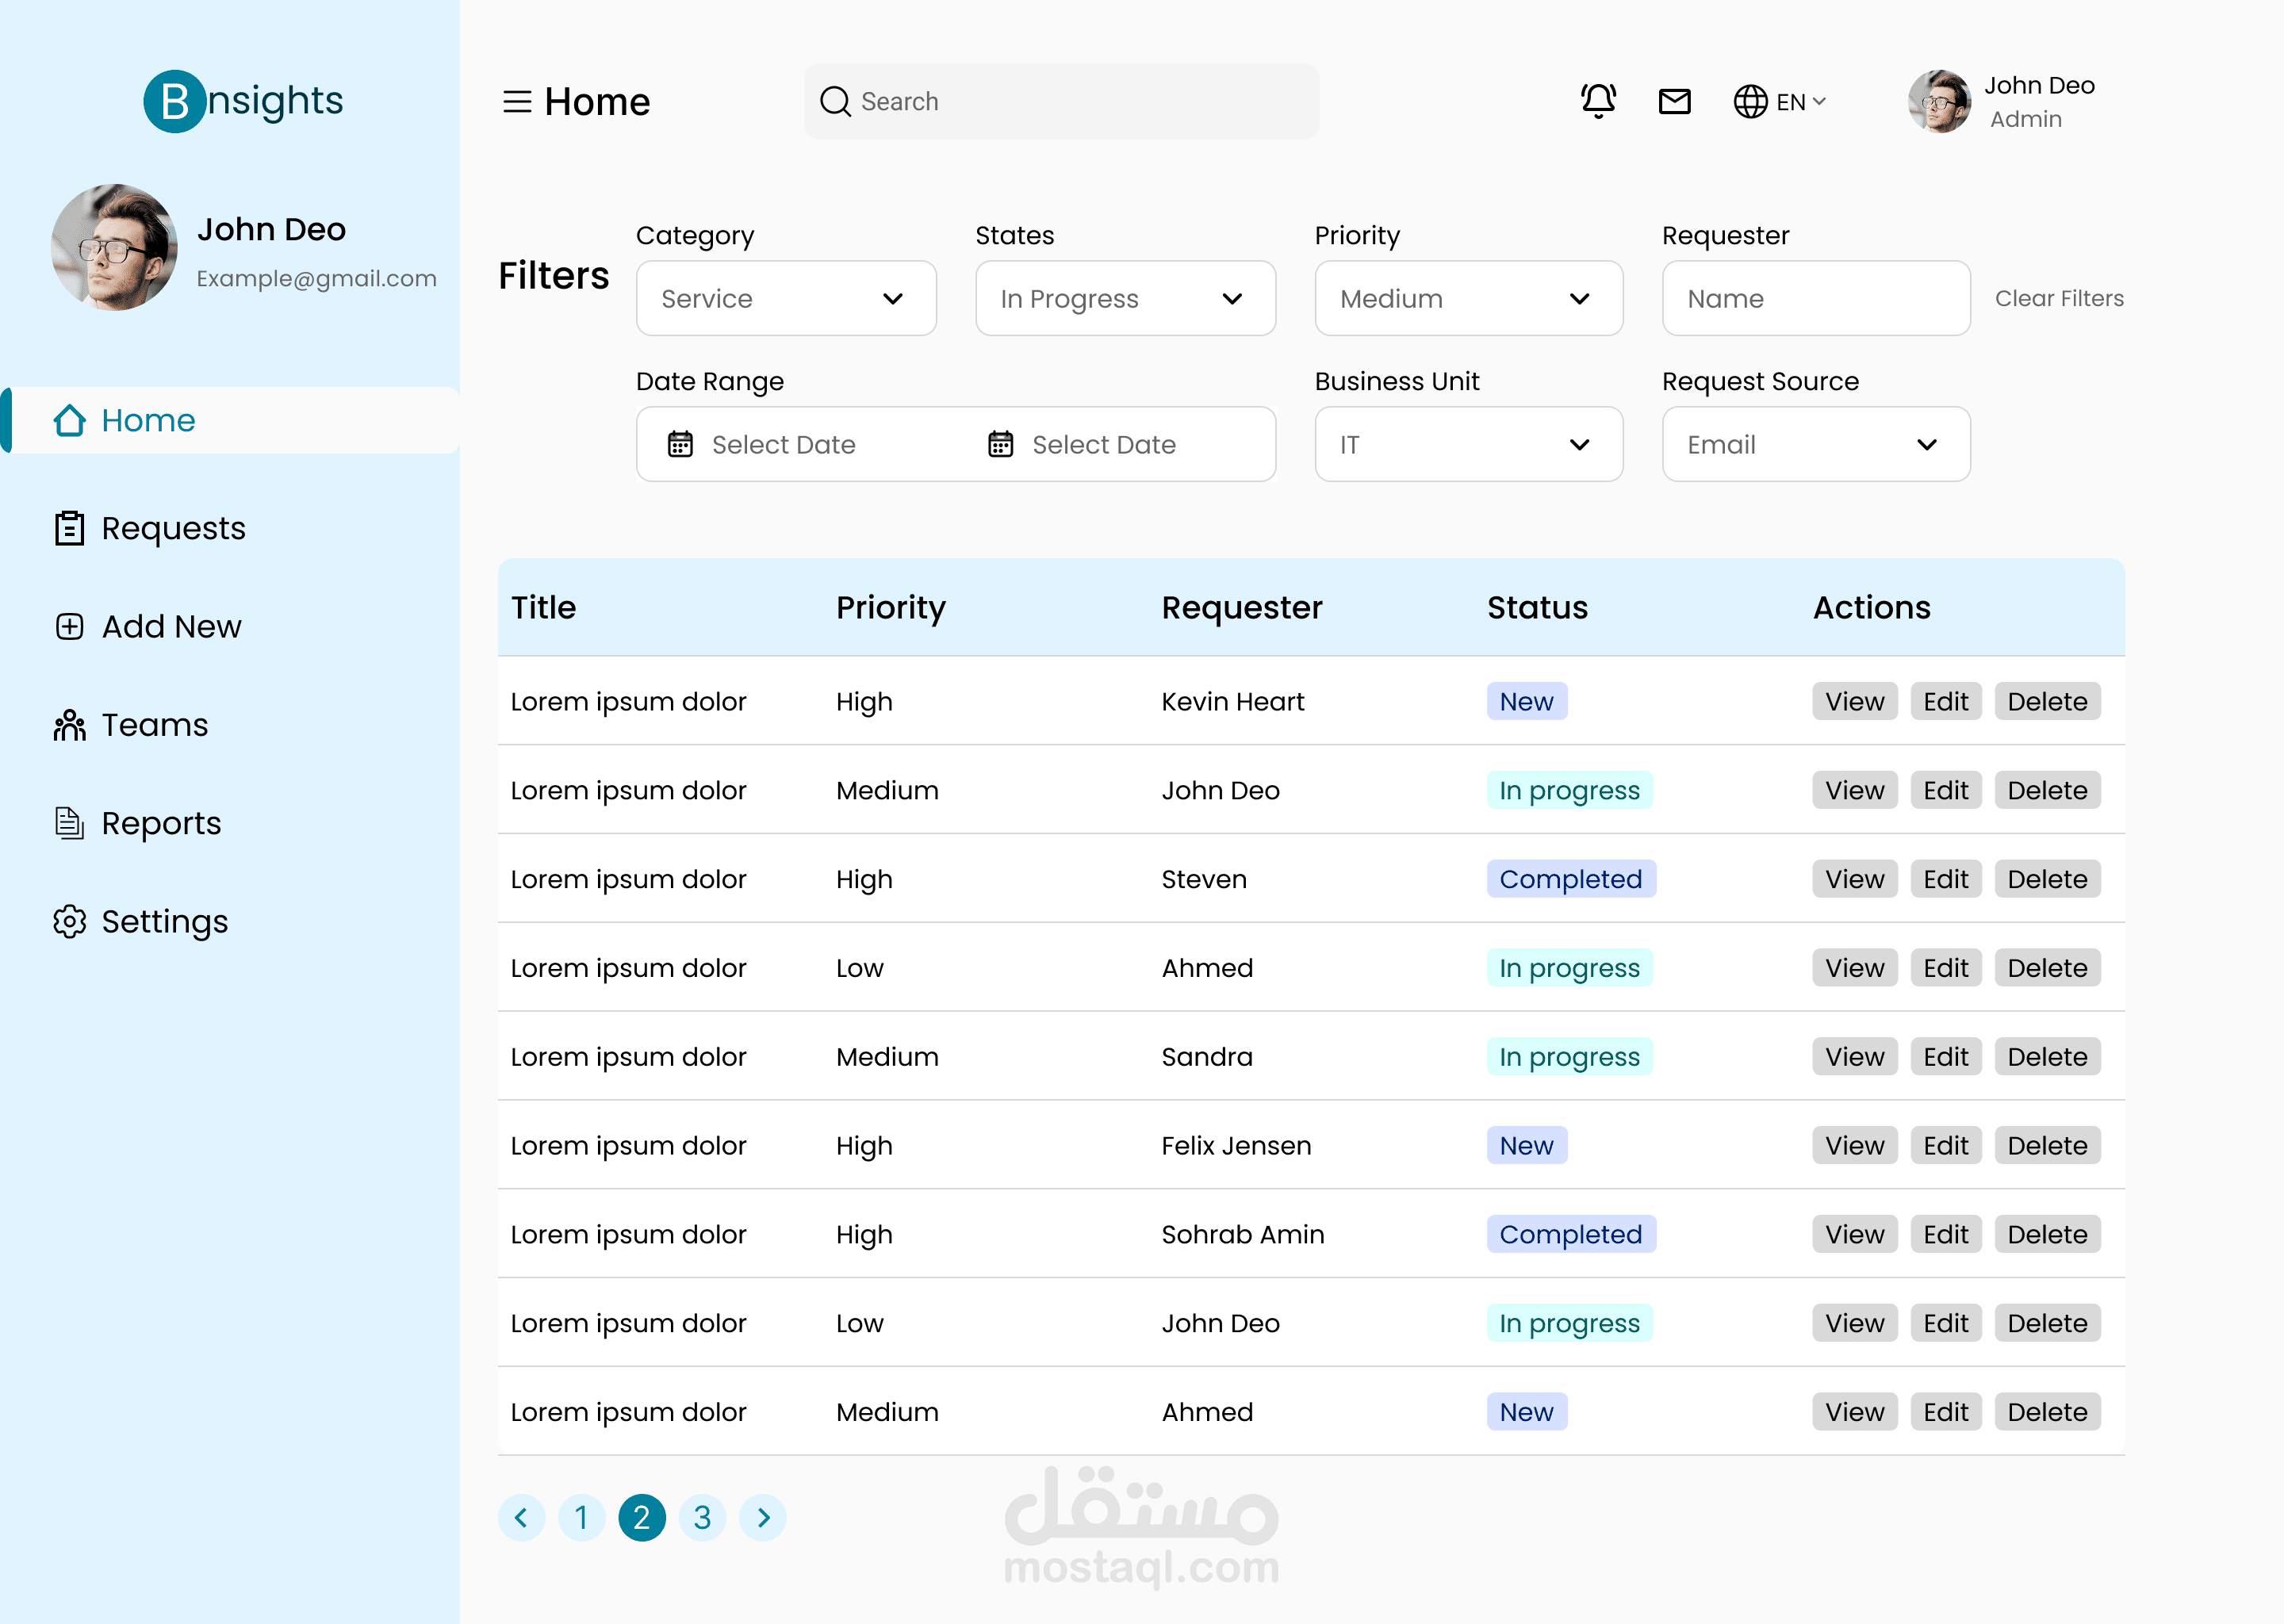Screen dimensions: 2284x1624
Task: Click the start date calendar icon
Action: (x=680, y=444)
